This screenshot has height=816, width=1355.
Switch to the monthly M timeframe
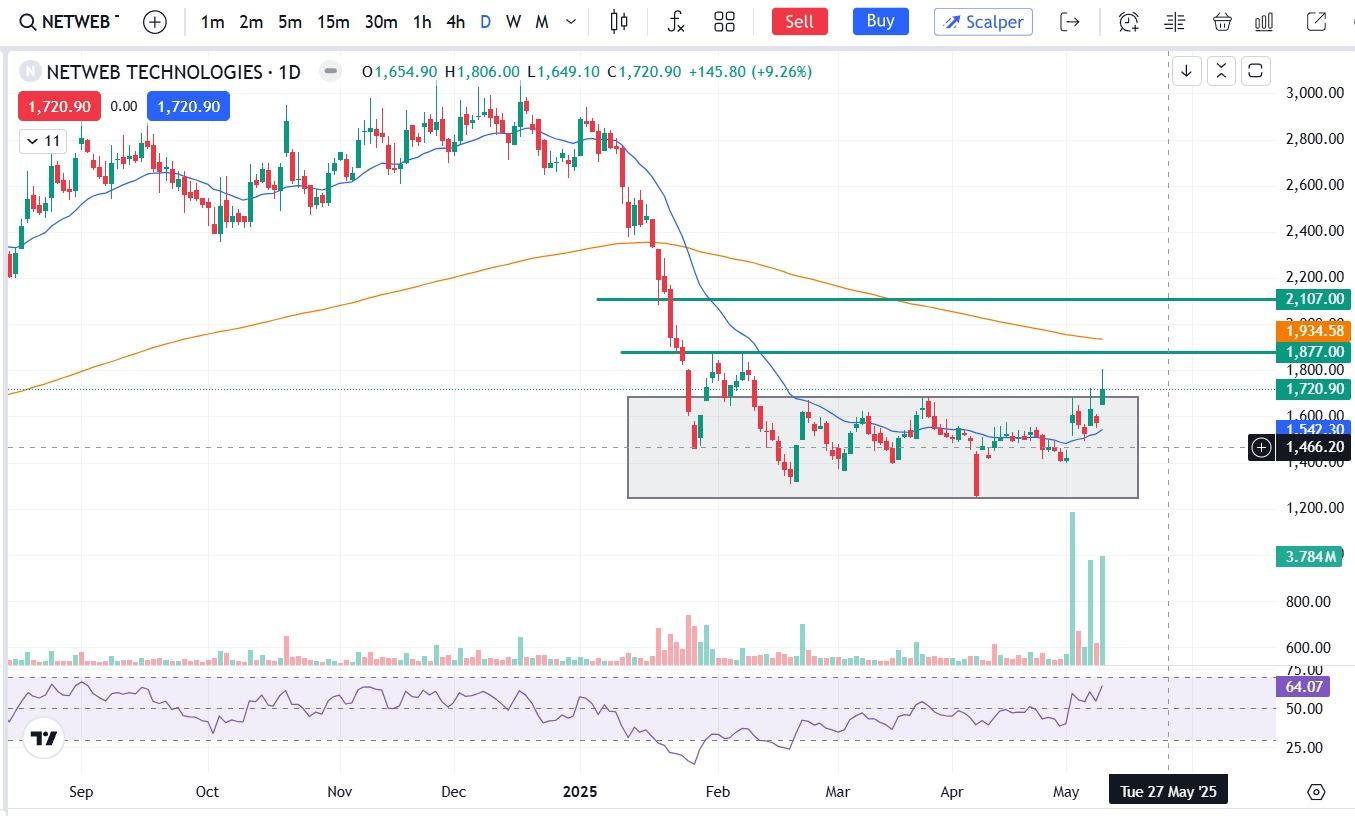click(542, 21)
